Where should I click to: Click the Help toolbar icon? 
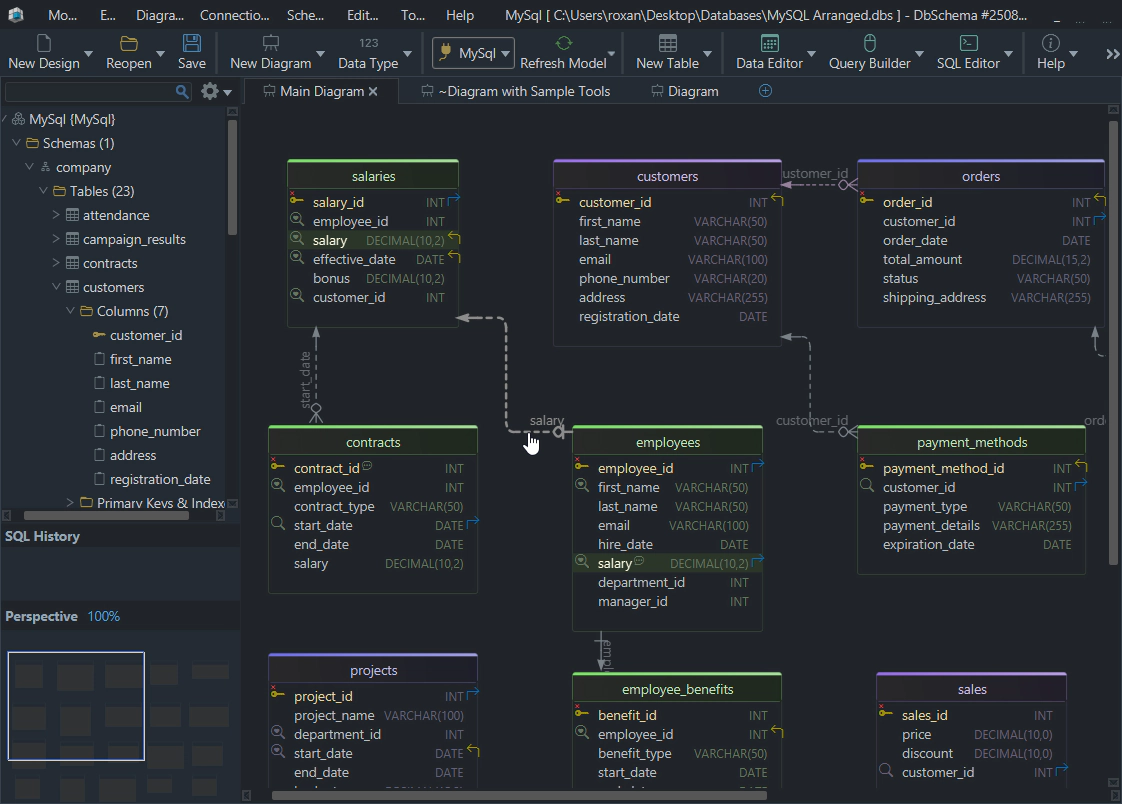pyautogui.click(x=1050, y=44)
